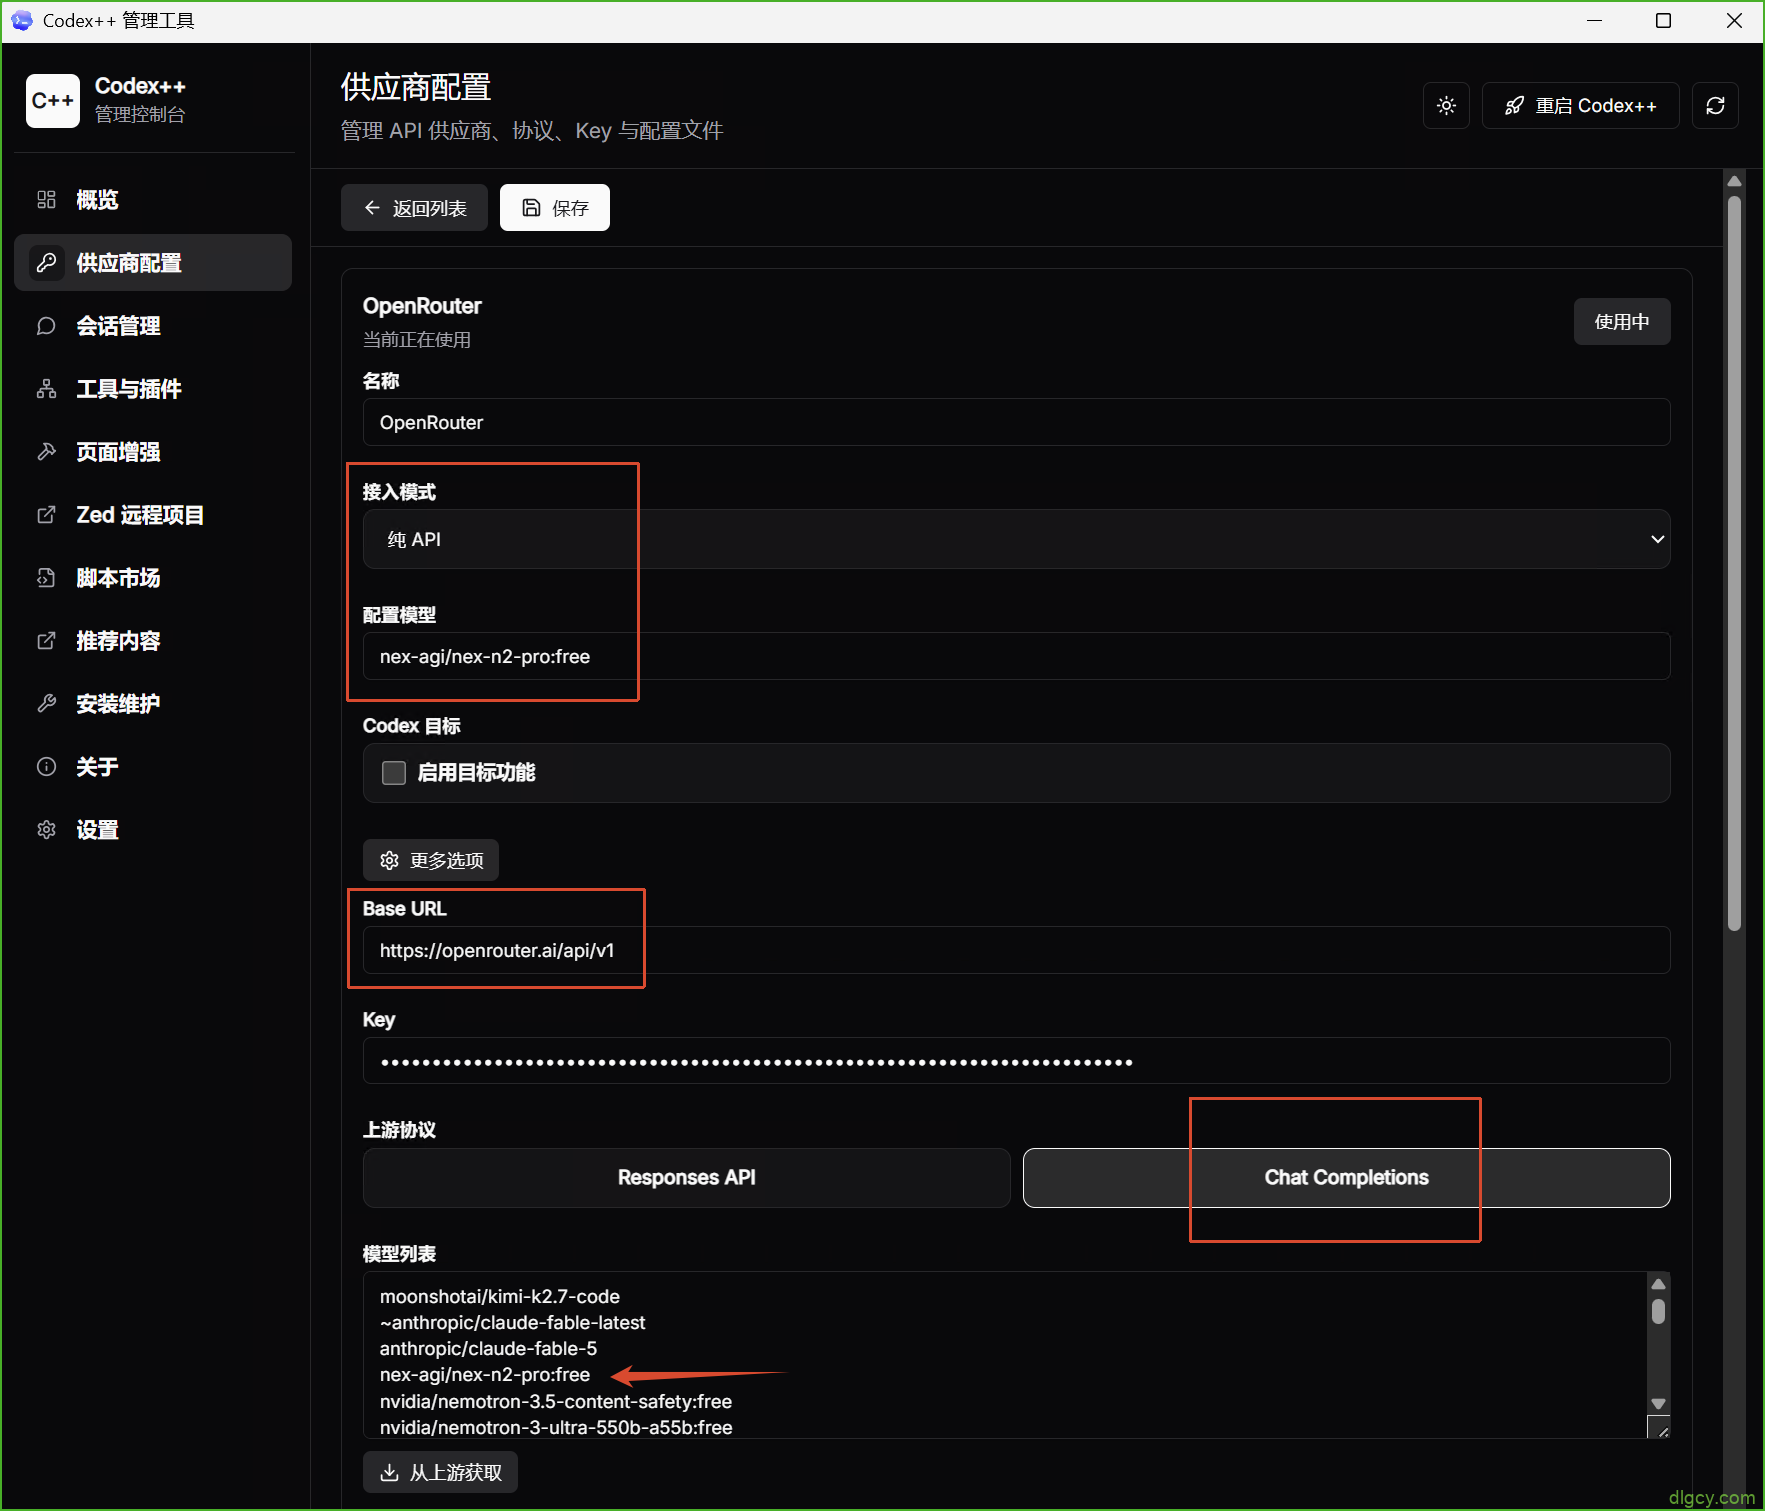Viewport: 1765px width, 1511px height.
Task: Click the main page vertical scrollbar thumb
Action: pos(1735,563)
